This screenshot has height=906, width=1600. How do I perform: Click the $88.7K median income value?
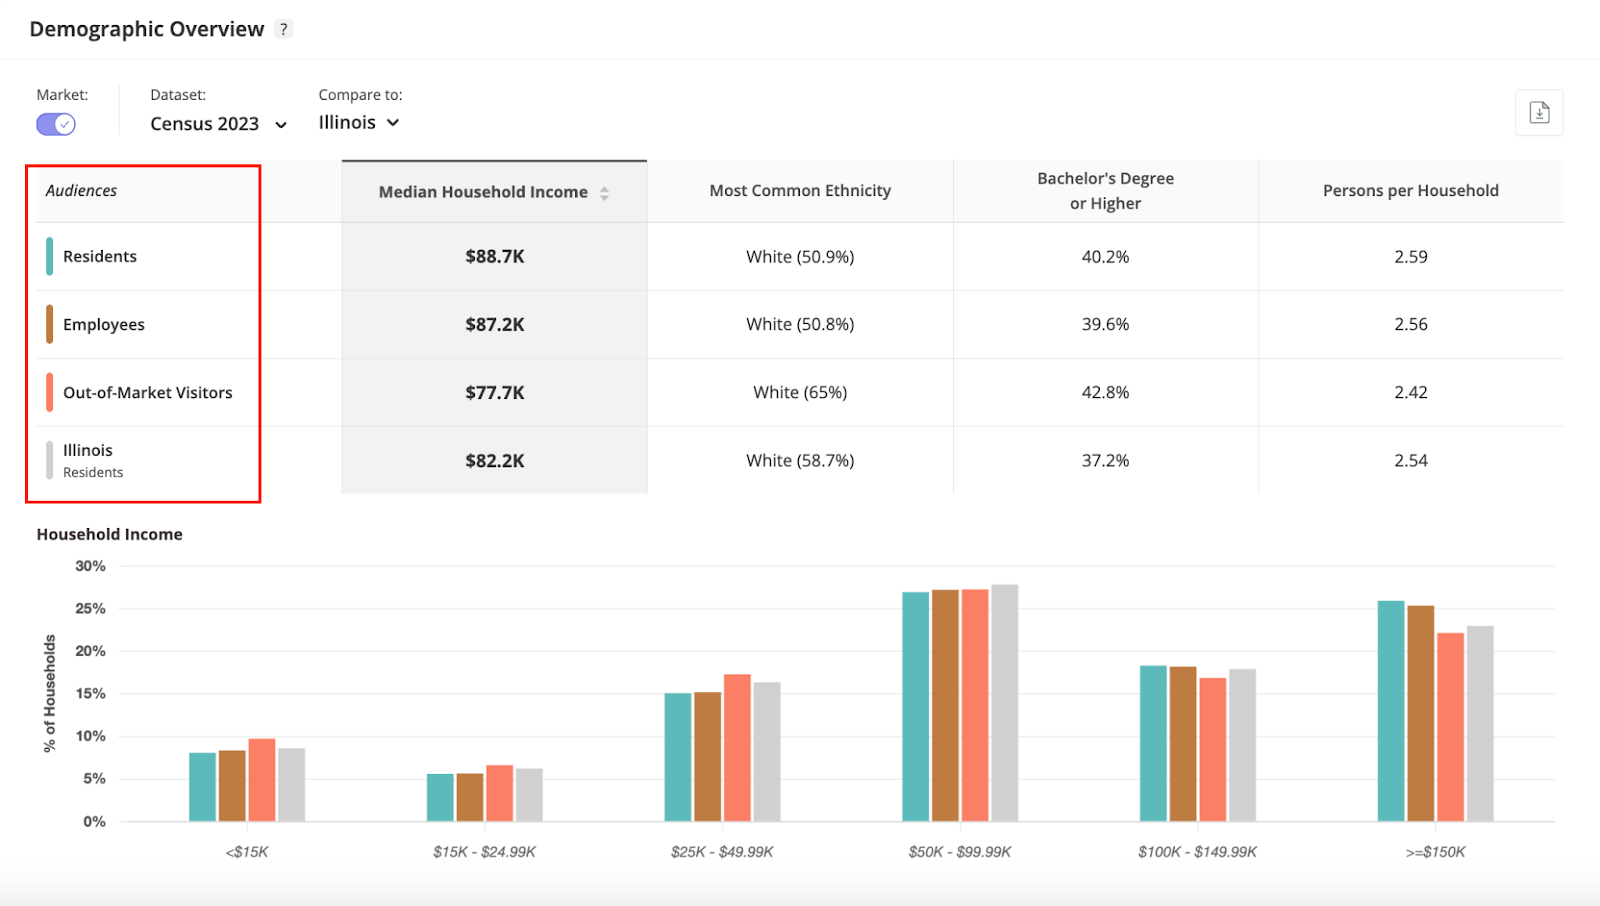pyautogui.click(x=495, y=257)
